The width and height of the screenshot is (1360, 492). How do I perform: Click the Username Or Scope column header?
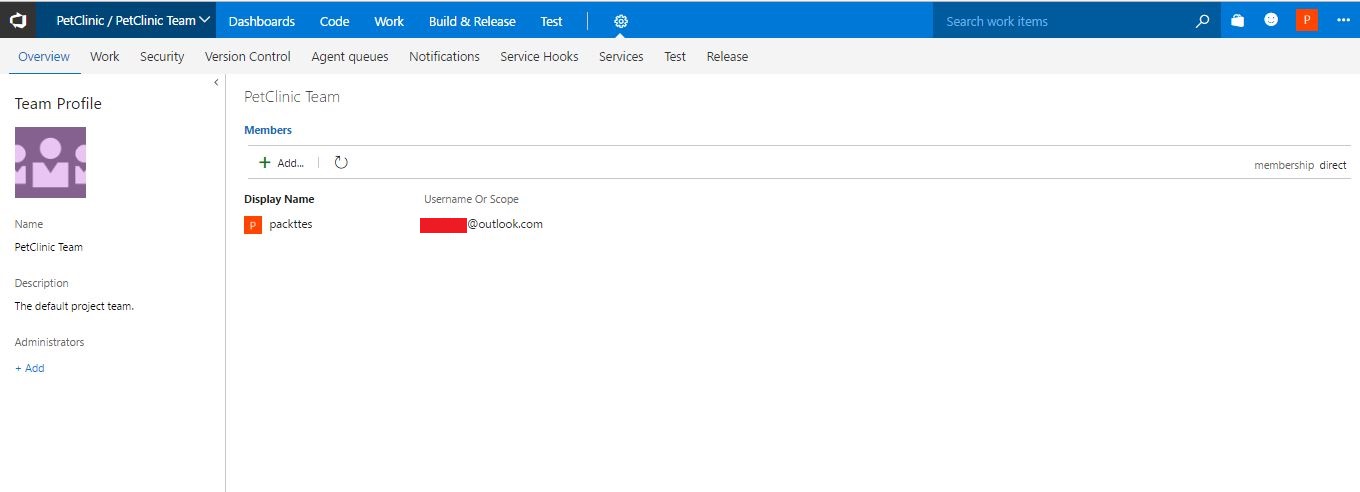(471, 199)
